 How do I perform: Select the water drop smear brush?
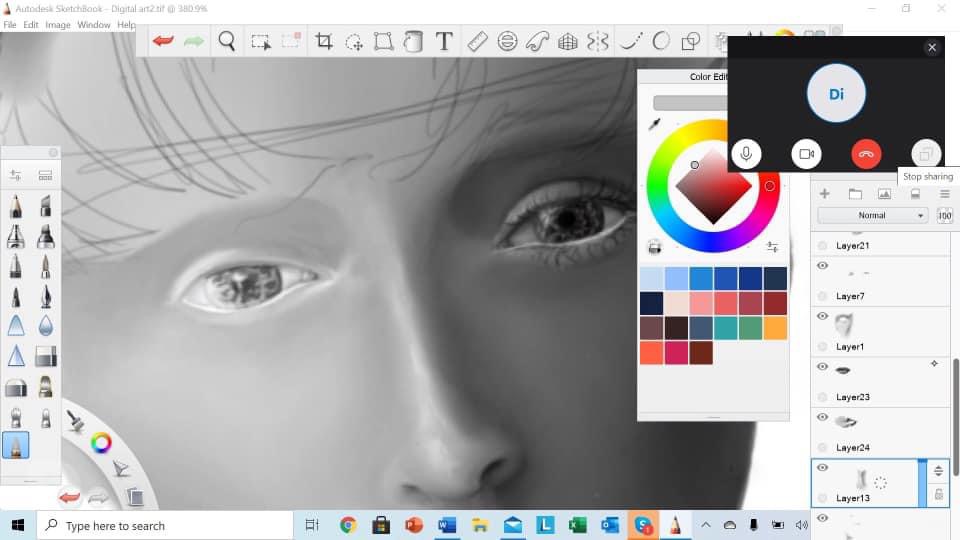click(45, 326)
